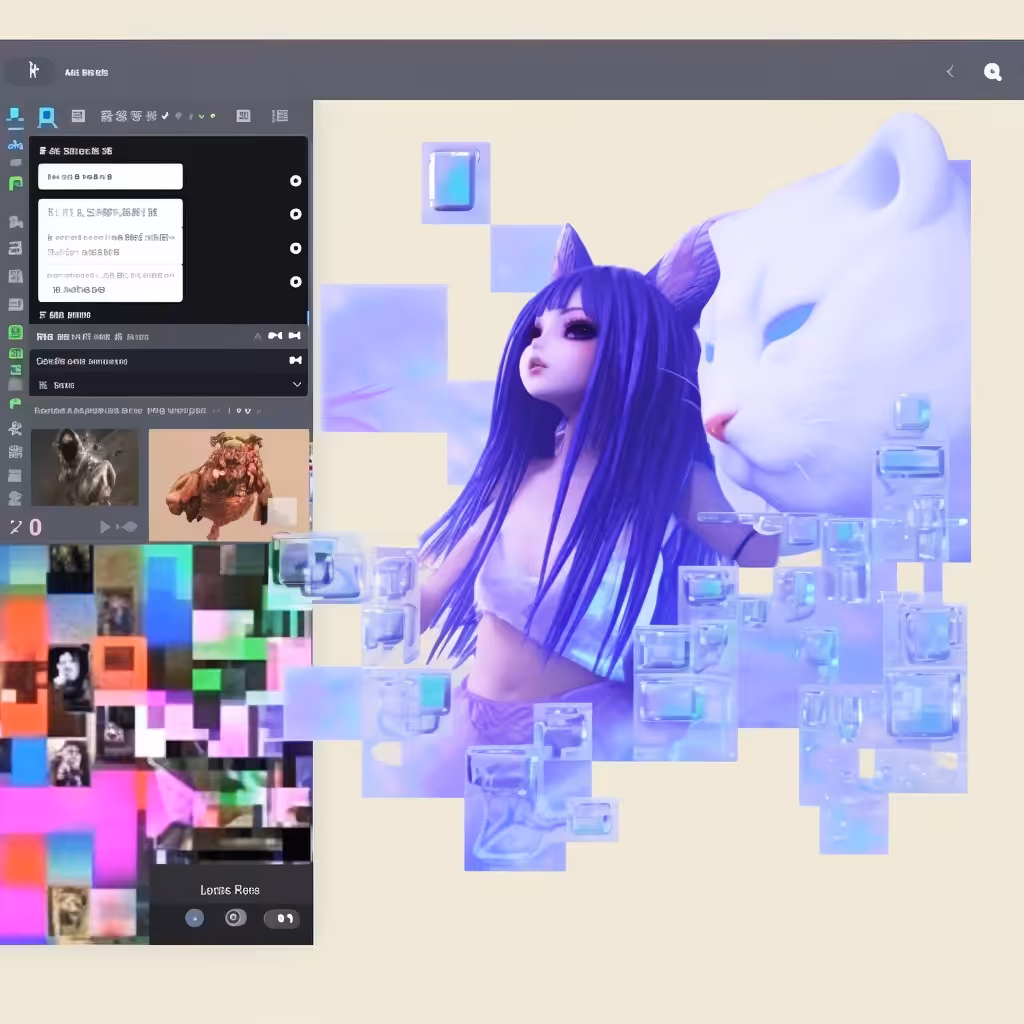Toggle the second bowtie switch in the grey highlighted row
Viewport: 1024px width, 1024px height.
coord(295,336)
